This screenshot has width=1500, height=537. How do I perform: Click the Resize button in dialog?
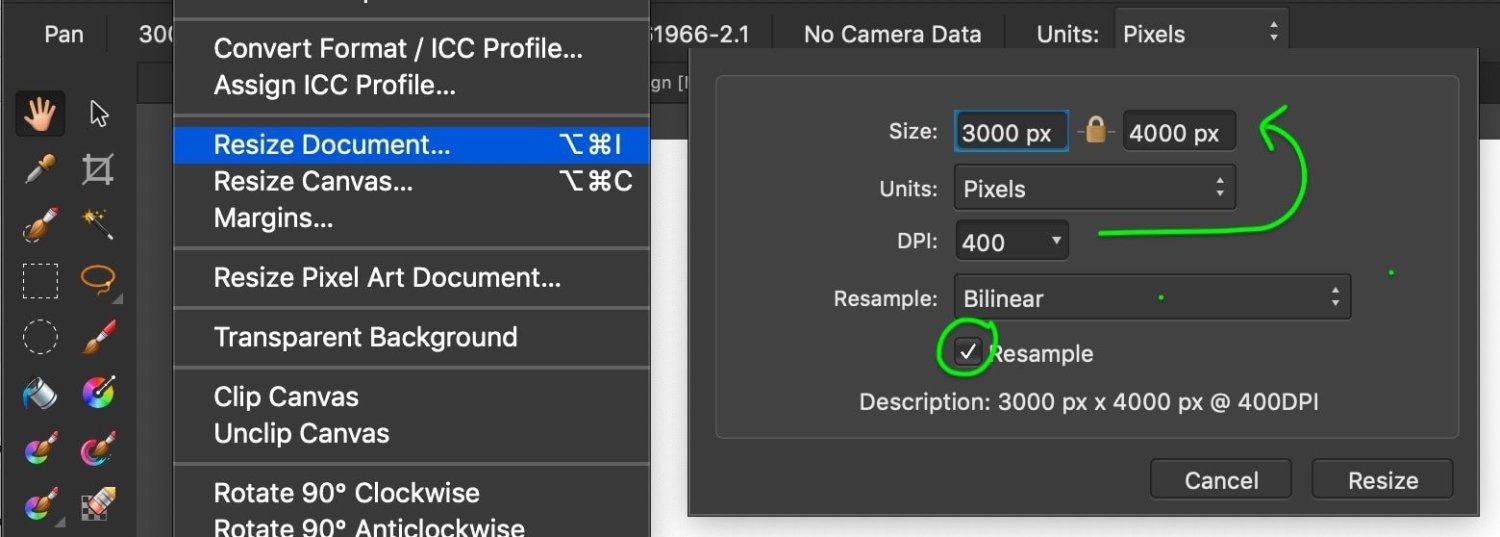pyautogui.click(x=1383, y=480)
